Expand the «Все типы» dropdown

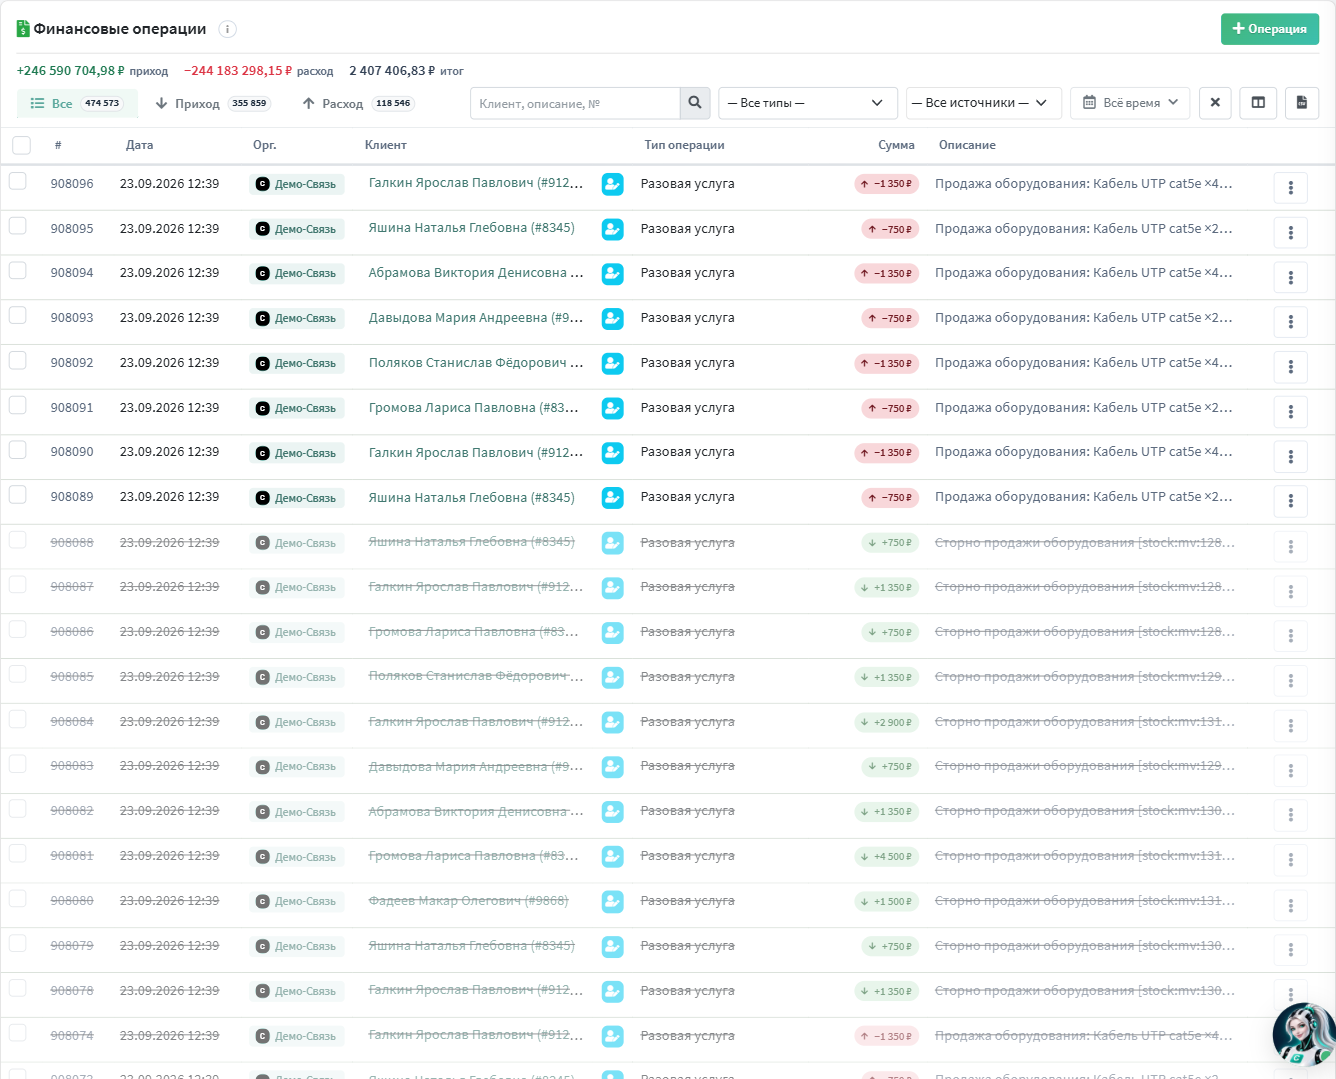(808, 103)
